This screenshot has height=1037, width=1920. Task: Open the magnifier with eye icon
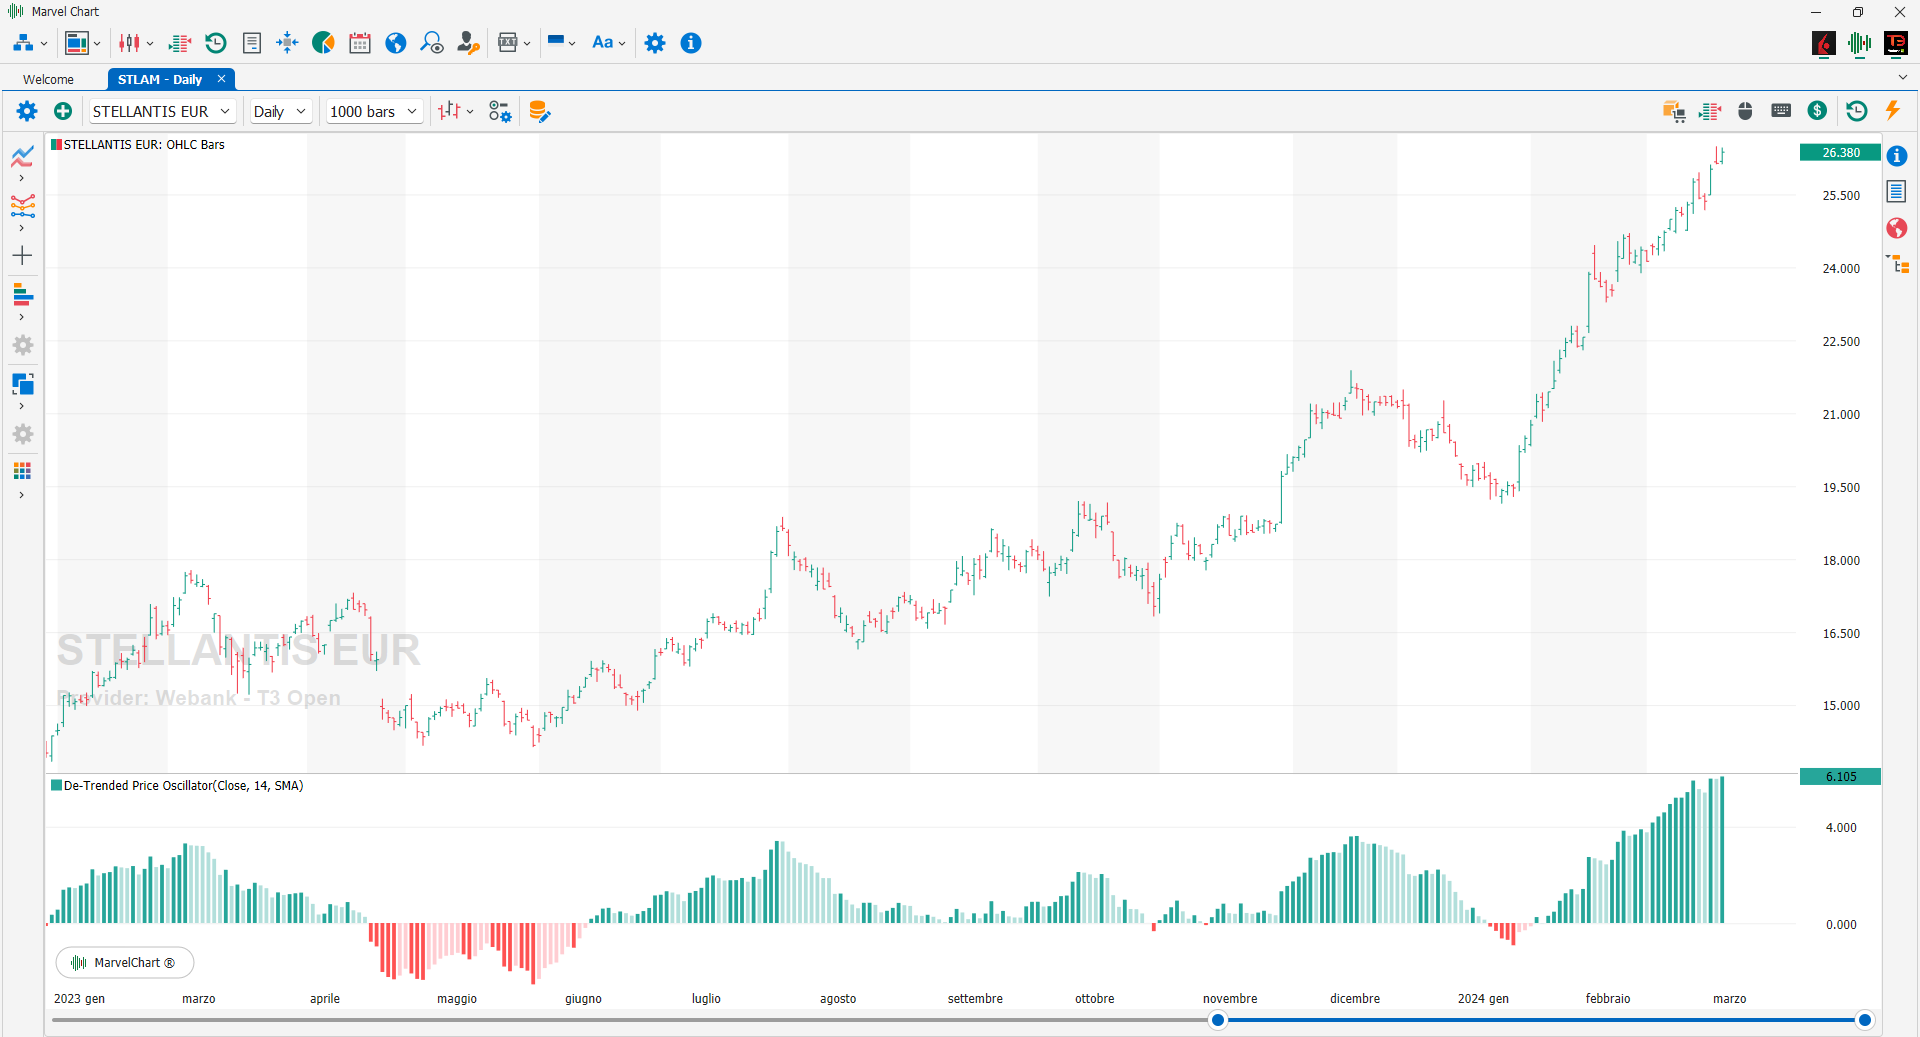coord(432,43)
